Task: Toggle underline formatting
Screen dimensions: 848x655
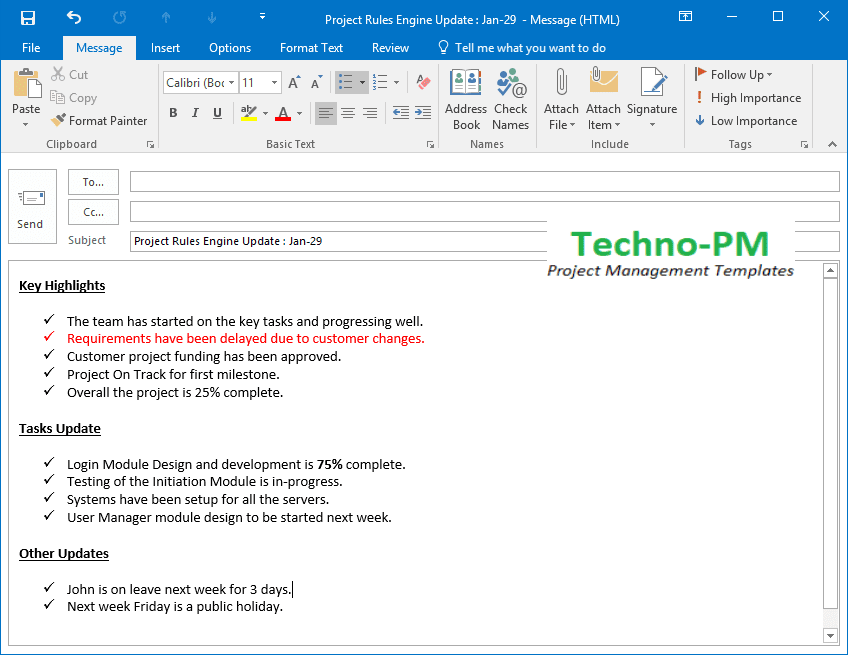Action: click(x=217, y=113)
